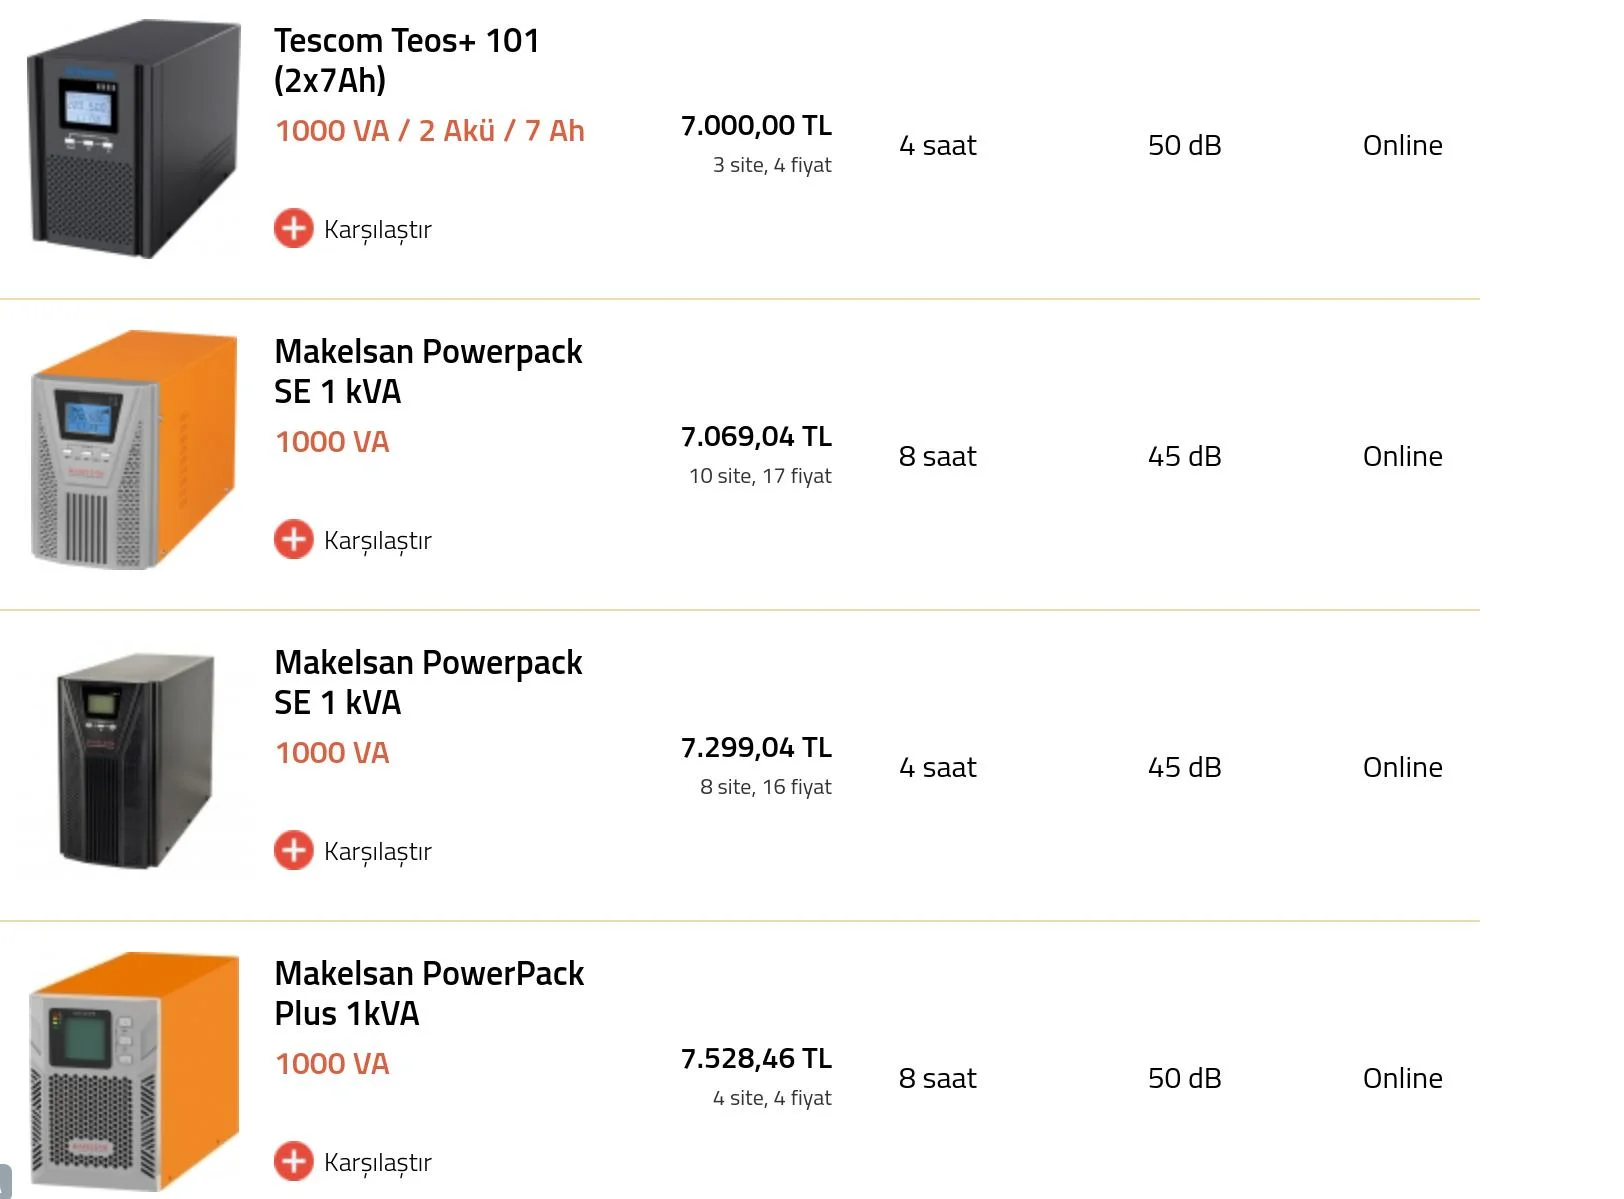Click the red plus icon under the black Makelsan Powerpack SE
This screenshot has height=1199, width=1624.
(293, 851)
